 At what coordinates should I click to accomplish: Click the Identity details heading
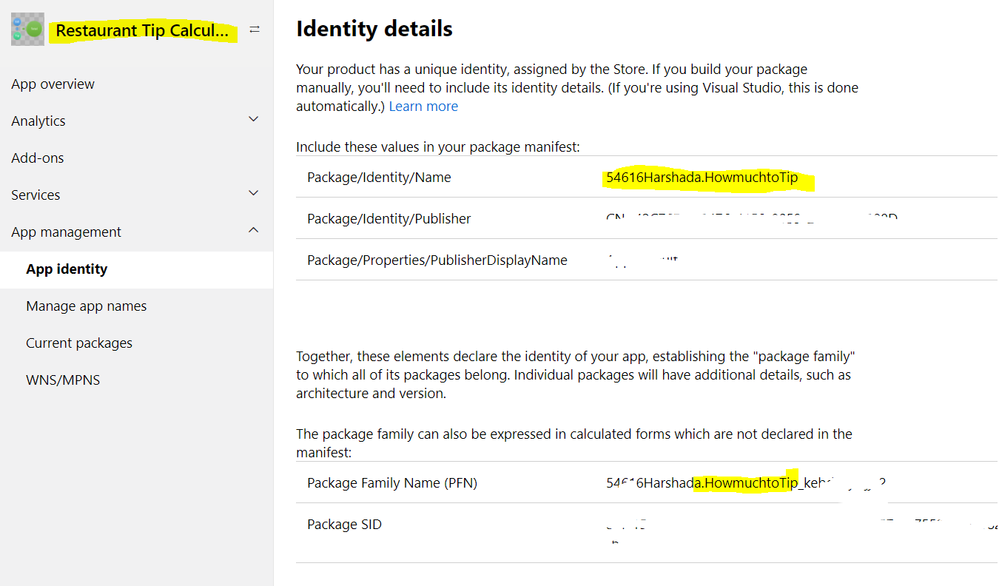[x=374, y=29]
